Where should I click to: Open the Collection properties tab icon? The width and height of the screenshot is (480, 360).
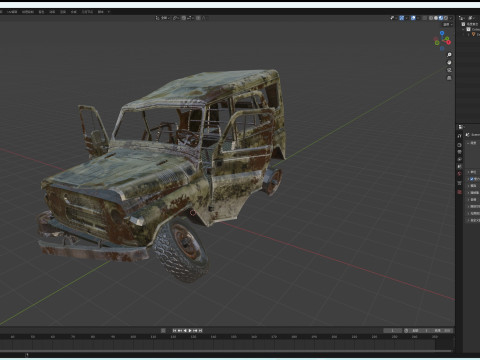(x=459, y=182)
